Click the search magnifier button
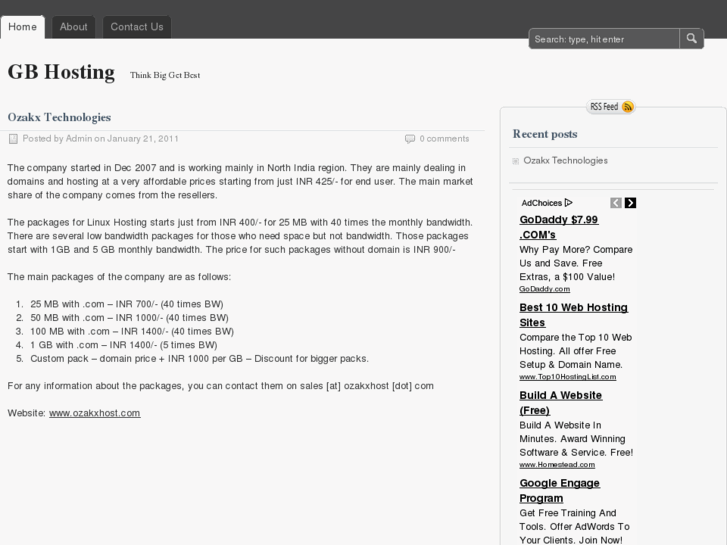This screenshot has width=727, height=545. (691, 39)
